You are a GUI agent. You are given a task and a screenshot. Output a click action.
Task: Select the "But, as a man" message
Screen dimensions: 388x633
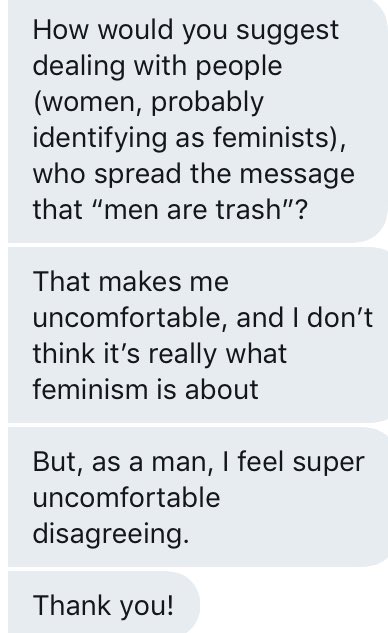coord(198,497)
